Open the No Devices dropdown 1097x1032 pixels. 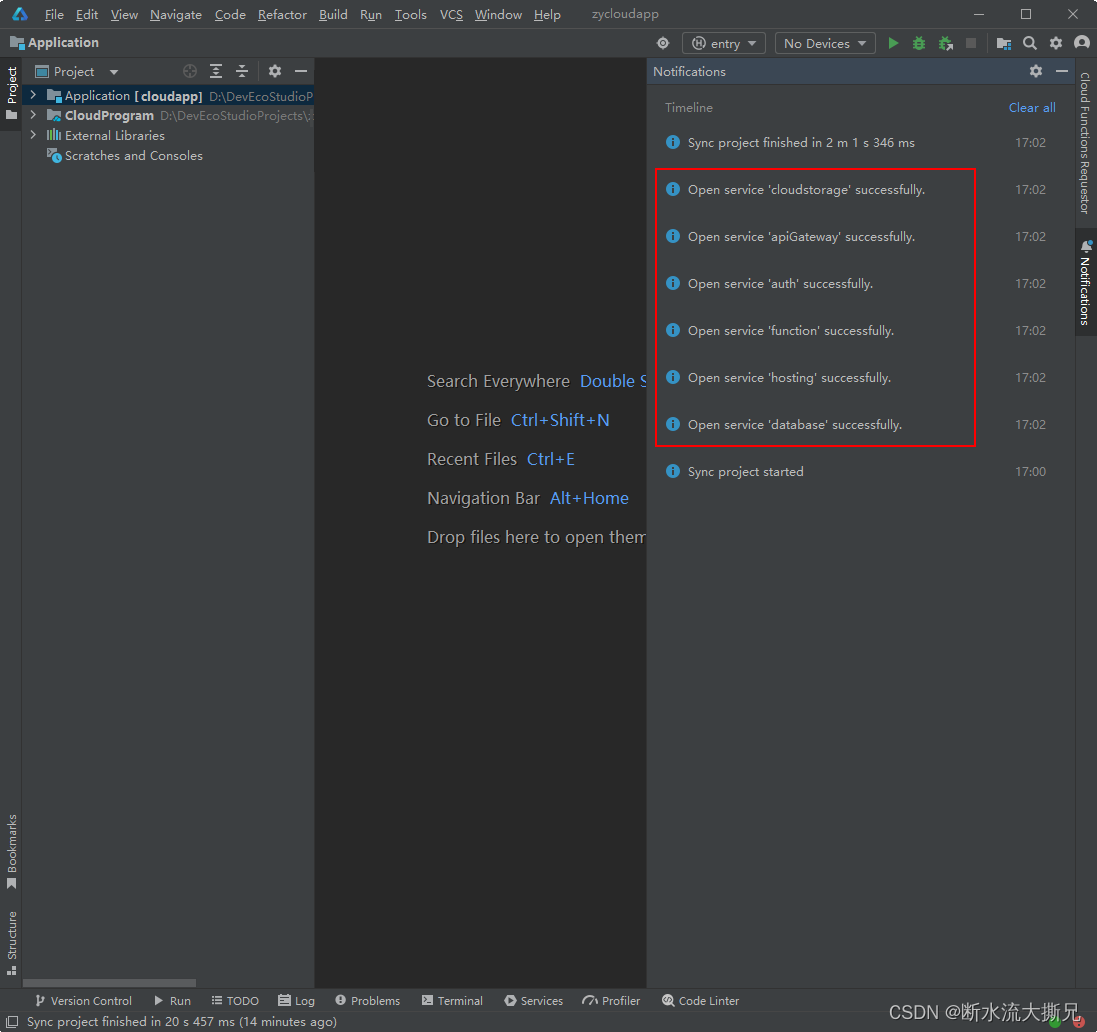pyautogui.click(x=825, y=43)
